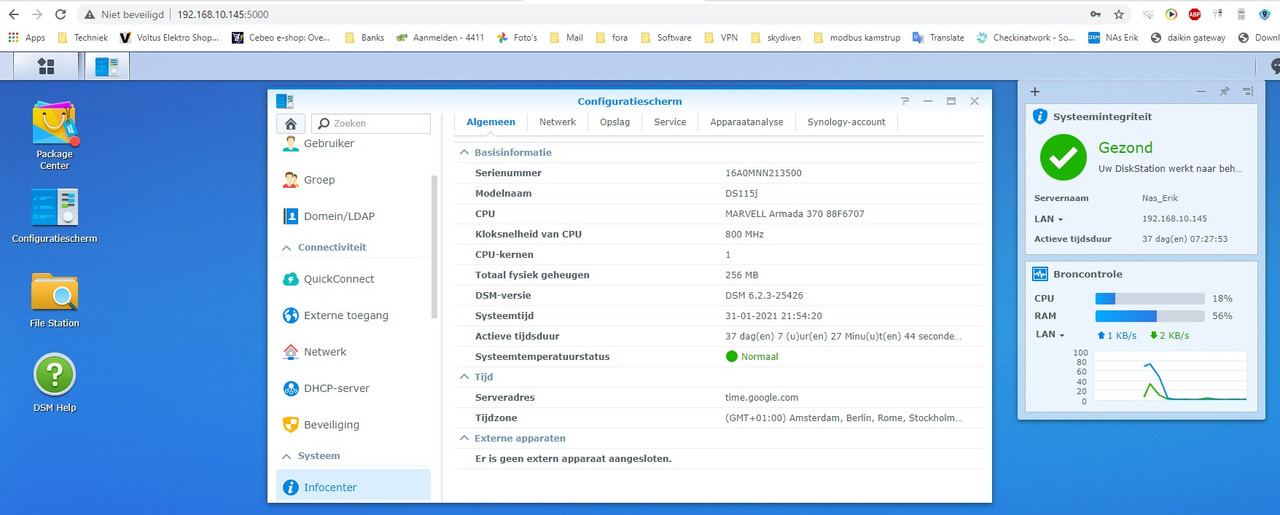Collapse the Connectiviteit sidebar group
Image resolution: width=1280 pixels, height=515 pixels.
(286, 247)
